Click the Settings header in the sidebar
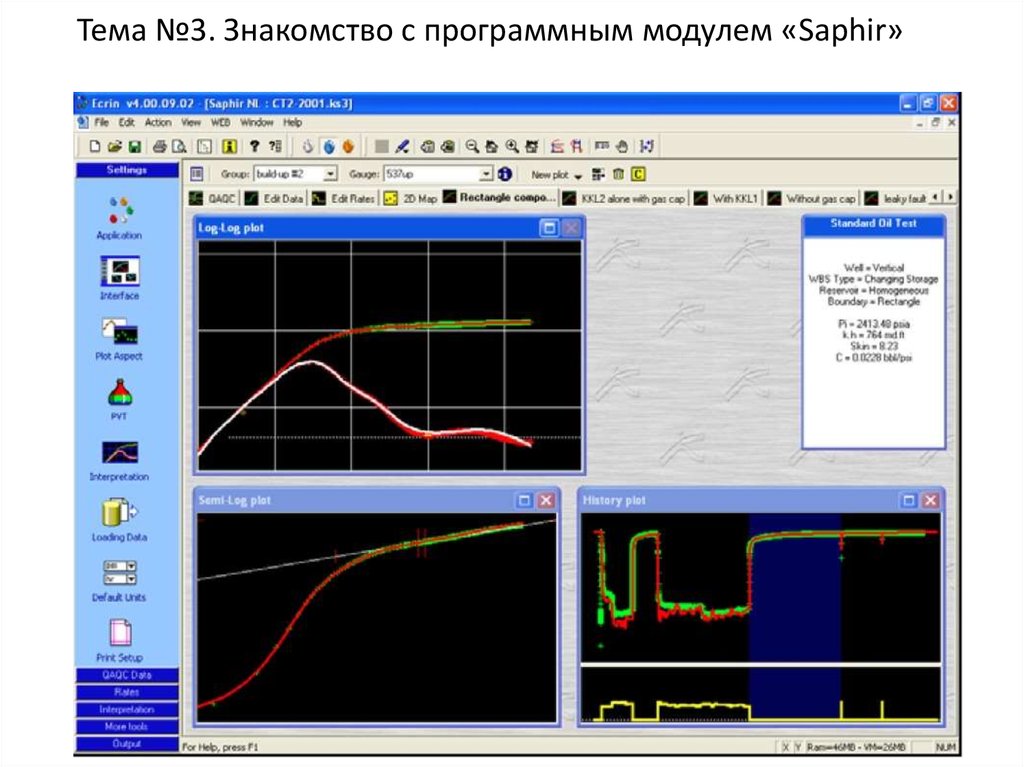 127,170
